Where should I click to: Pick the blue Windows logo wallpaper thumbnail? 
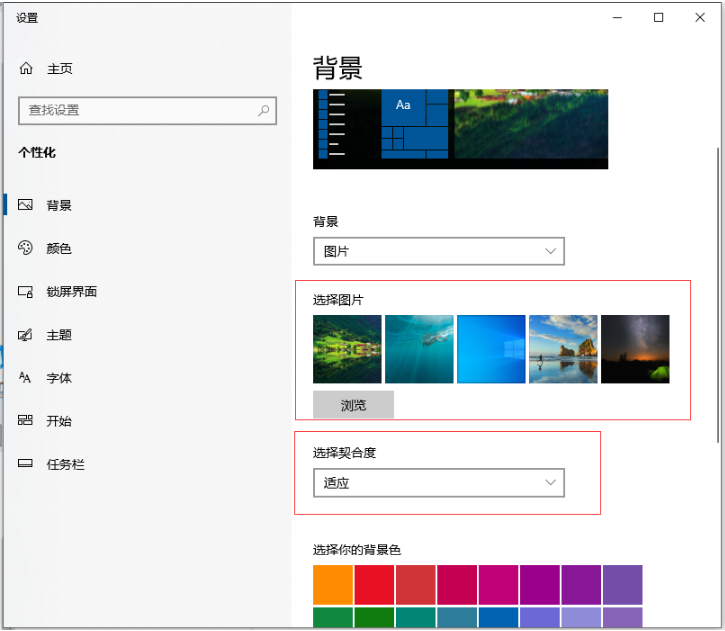pyautogui.click(x=491, y=349)
